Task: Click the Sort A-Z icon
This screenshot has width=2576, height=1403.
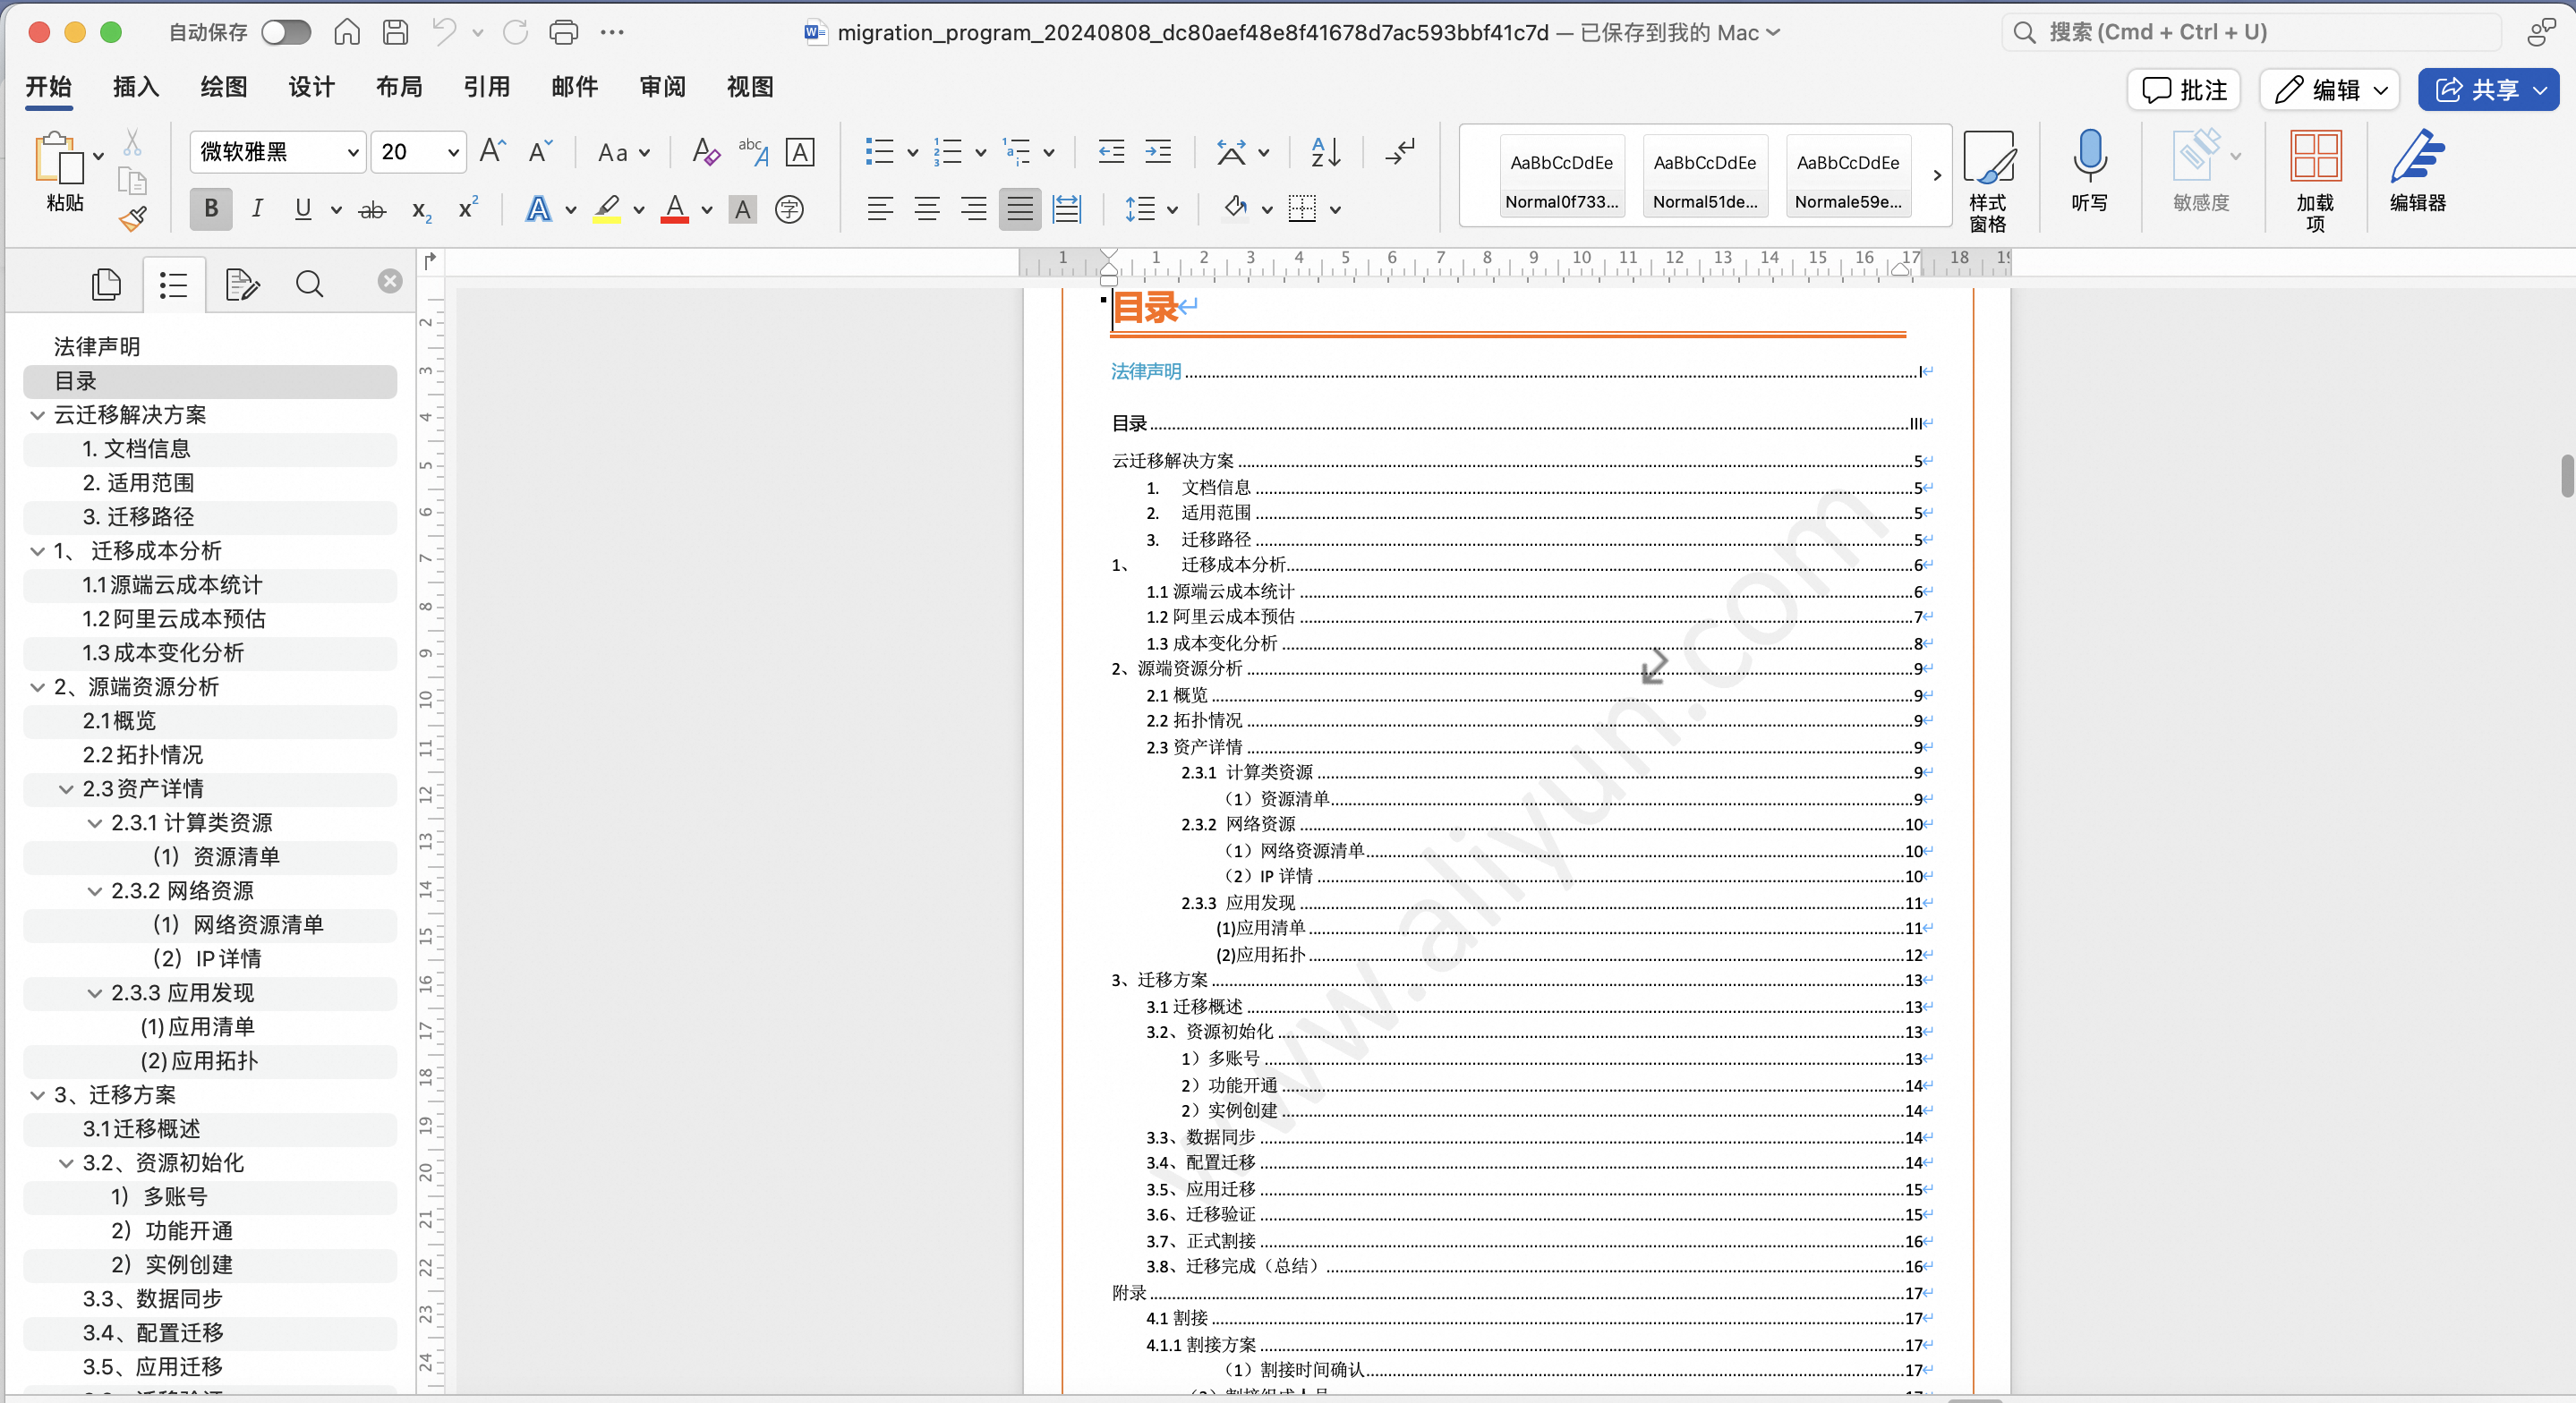Action: (1325, 152)
